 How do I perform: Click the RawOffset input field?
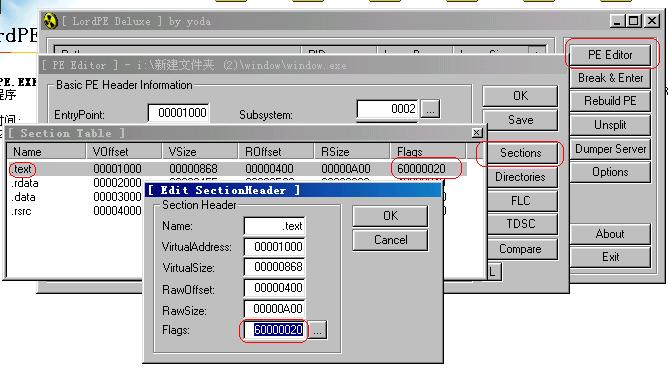(274, 288)
